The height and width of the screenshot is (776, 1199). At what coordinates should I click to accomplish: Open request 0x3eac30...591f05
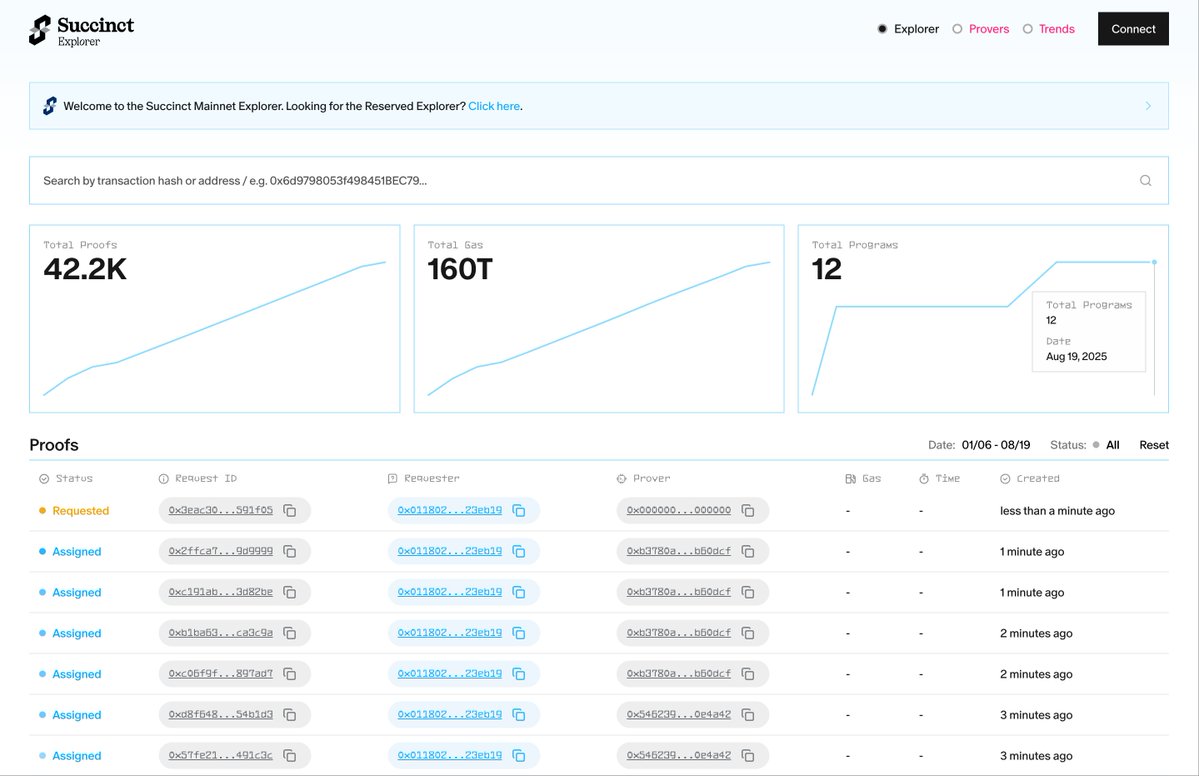coord(220,510)
